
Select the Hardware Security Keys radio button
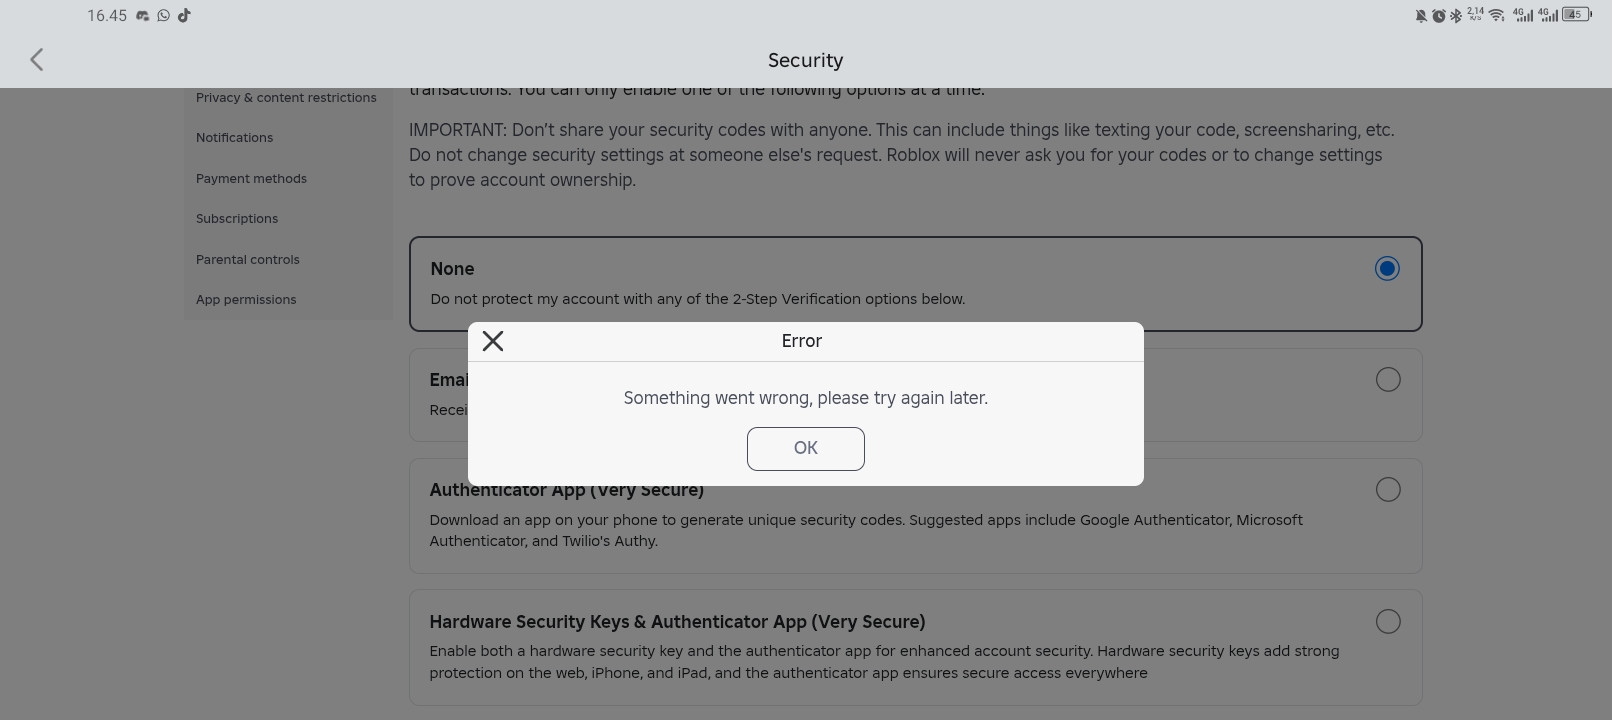[1388, 621]
